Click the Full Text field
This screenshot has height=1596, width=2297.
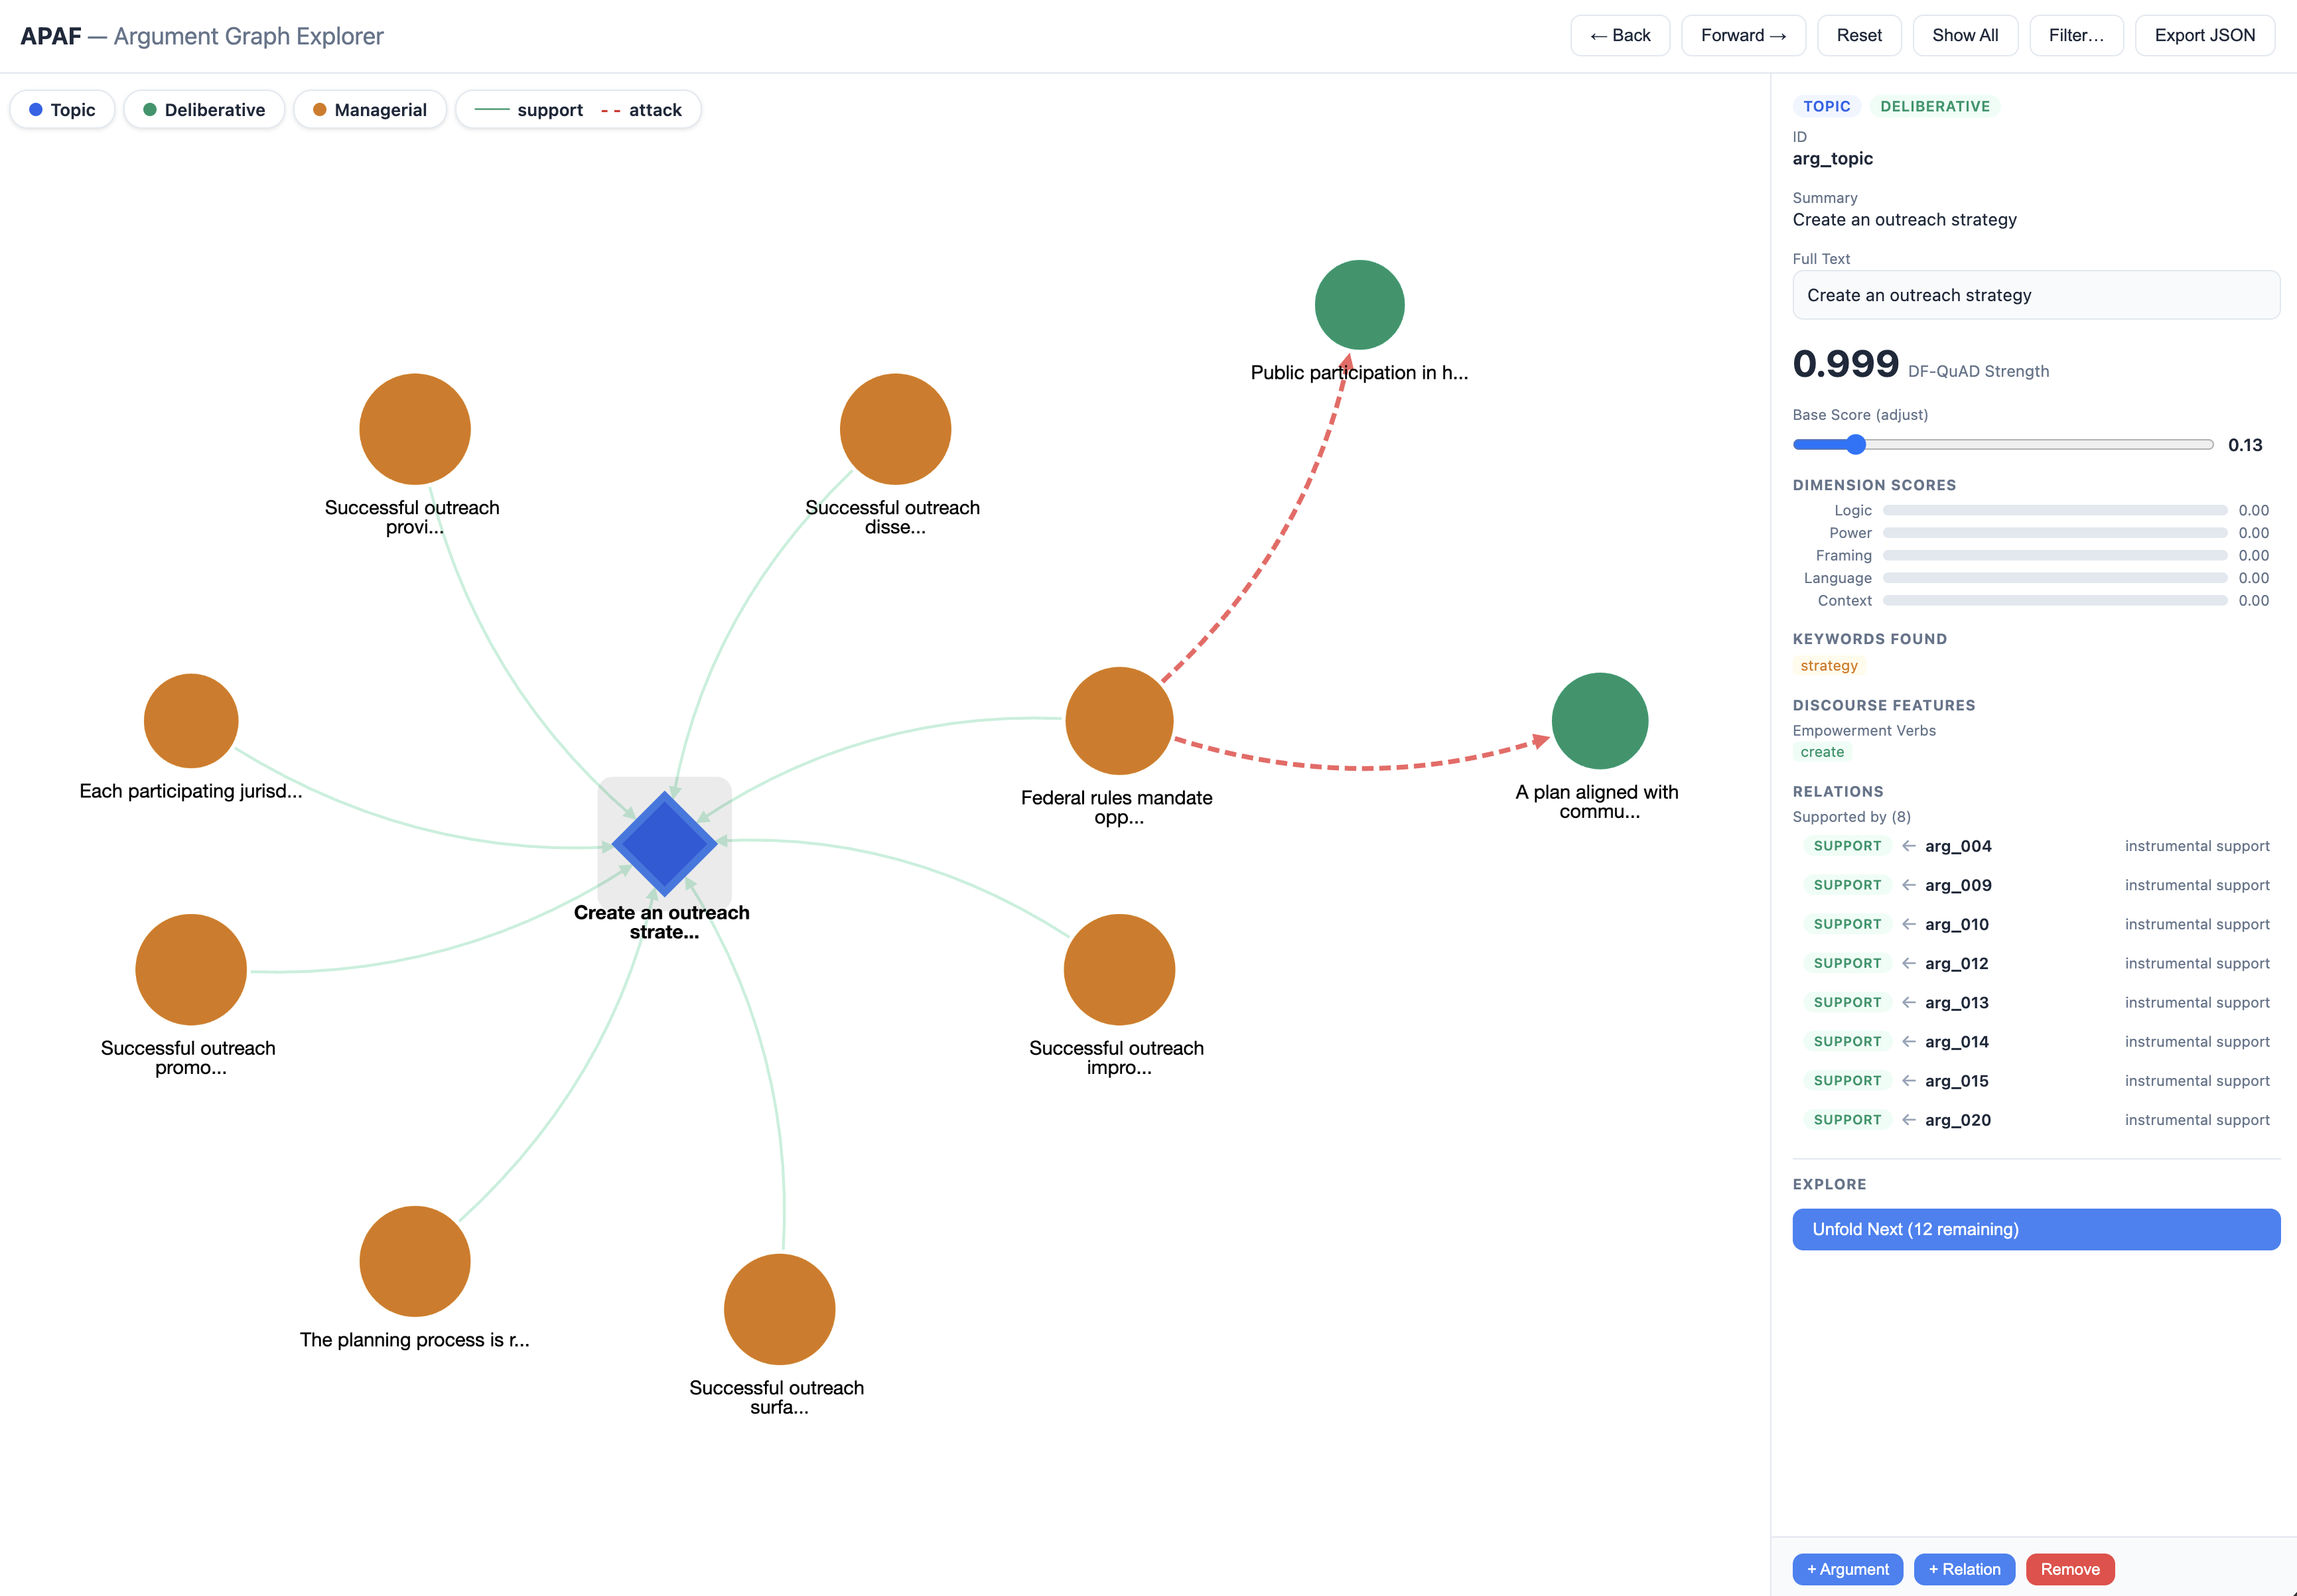click(x=2036, y=295)
